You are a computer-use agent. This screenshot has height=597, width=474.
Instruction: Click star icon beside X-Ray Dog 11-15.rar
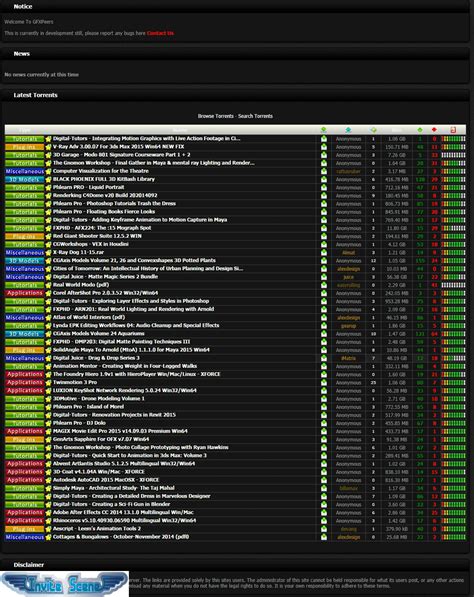pyautogui.click(x=48, y=252)
